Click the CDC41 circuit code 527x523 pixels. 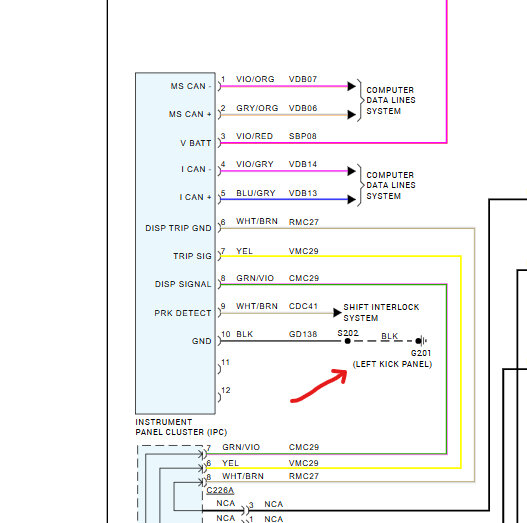(303, 307)
